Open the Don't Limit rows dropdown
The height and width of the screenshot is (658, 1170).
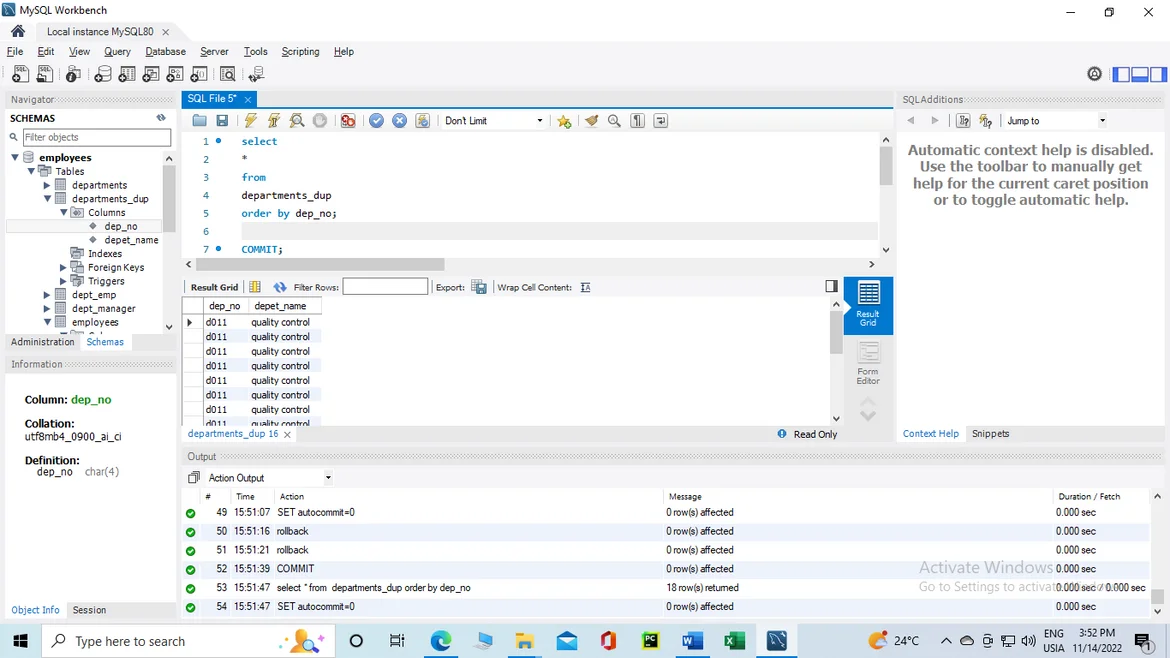493,121
